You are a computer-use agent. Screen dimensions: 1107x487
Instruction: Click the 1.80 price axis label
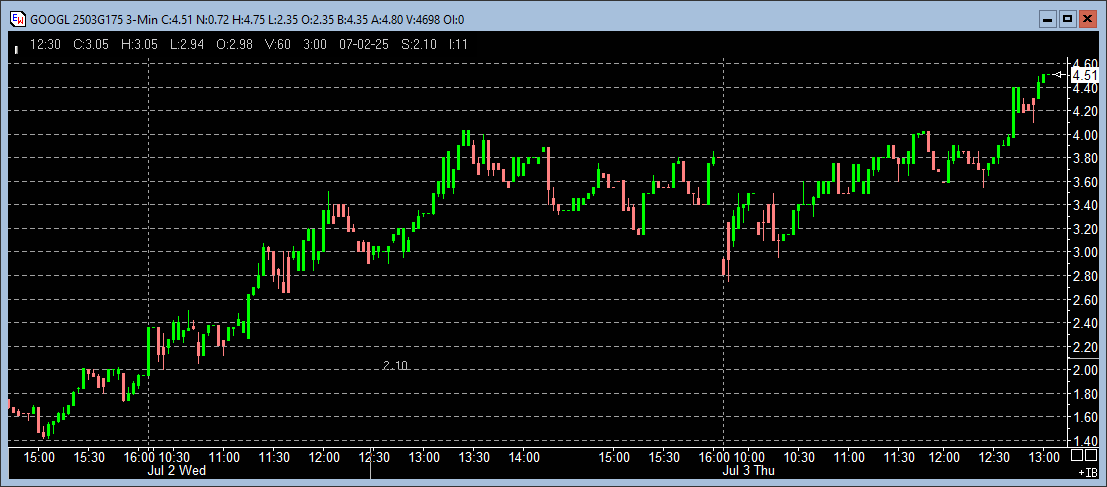(x=1084, y=394)
